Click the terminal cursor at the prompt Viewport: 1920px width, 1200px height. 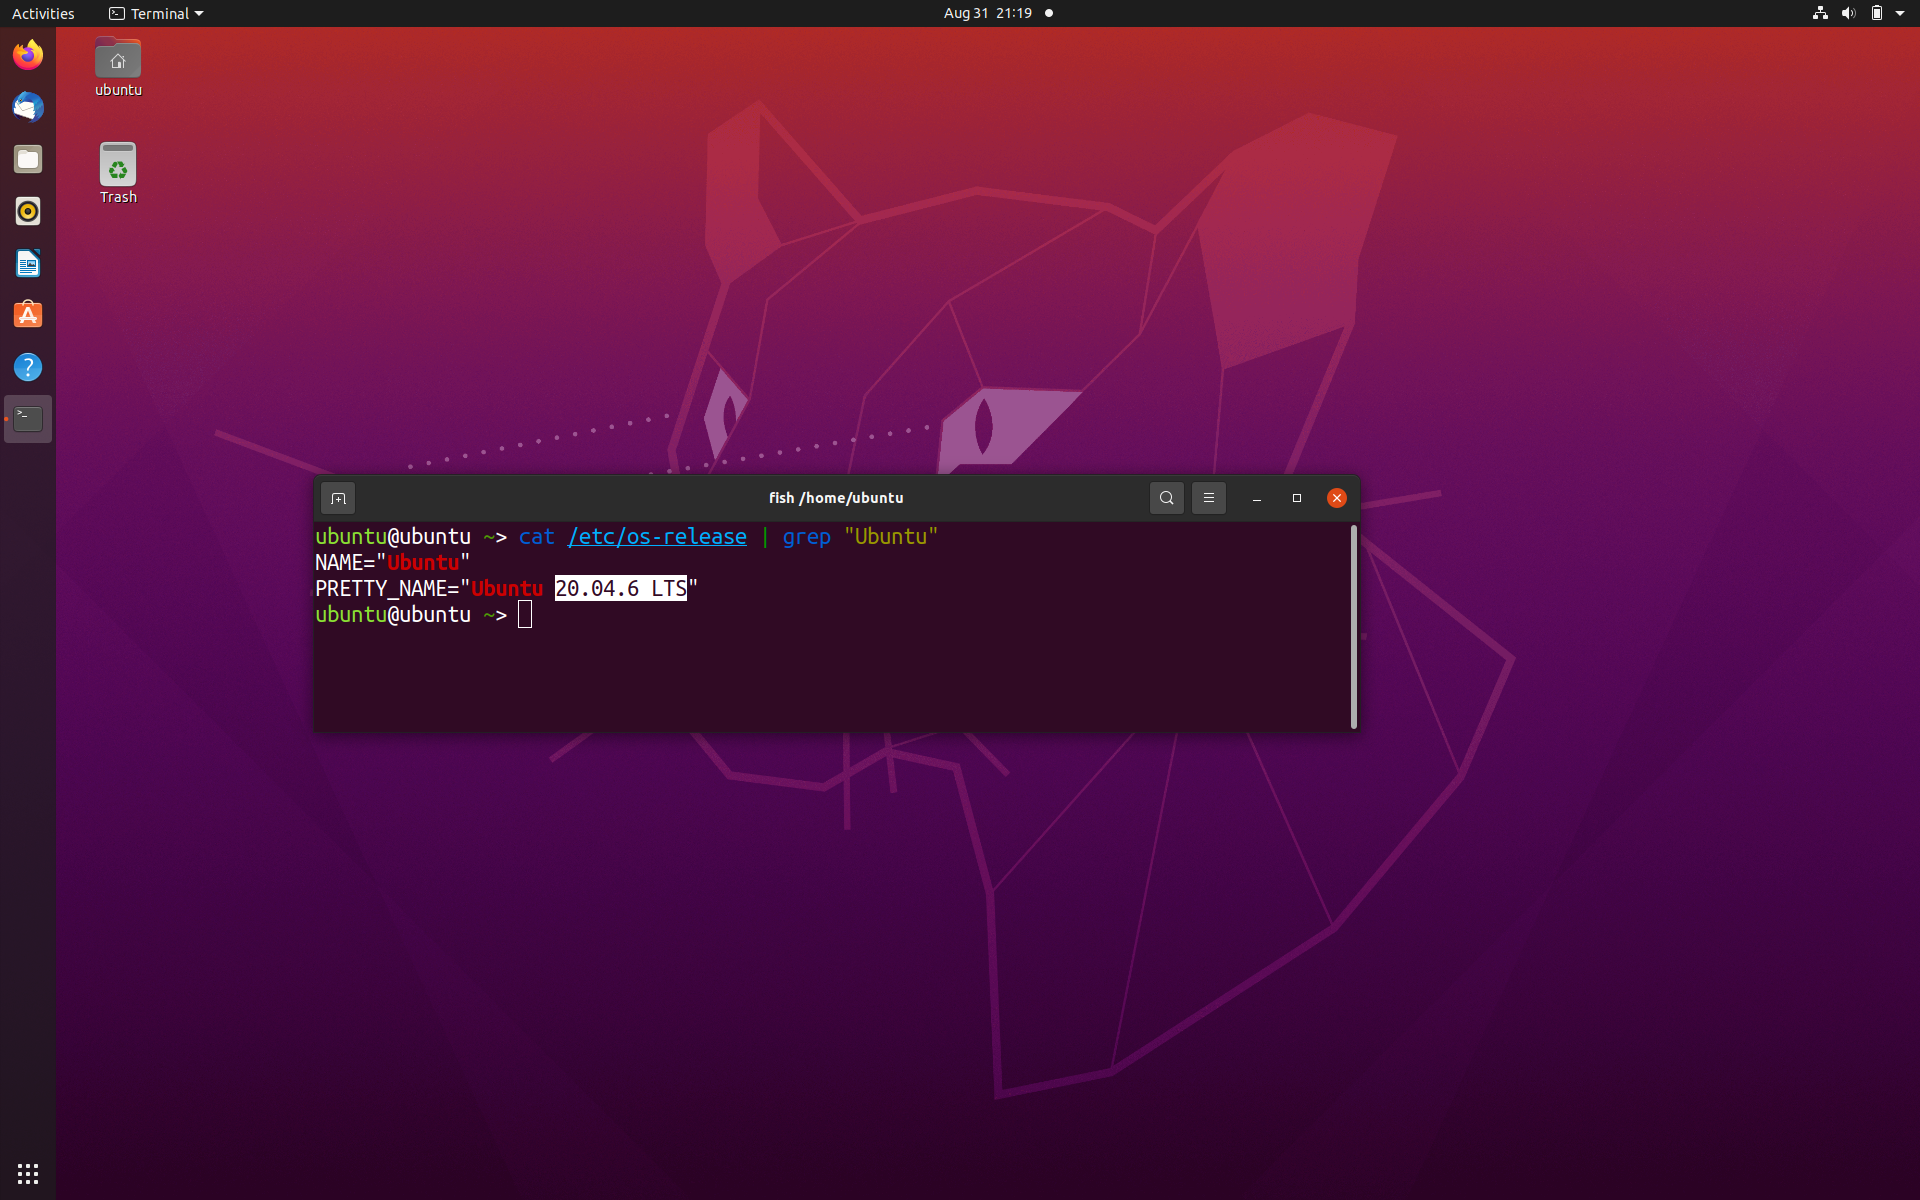pyautogui.click(x=525, y=615)
